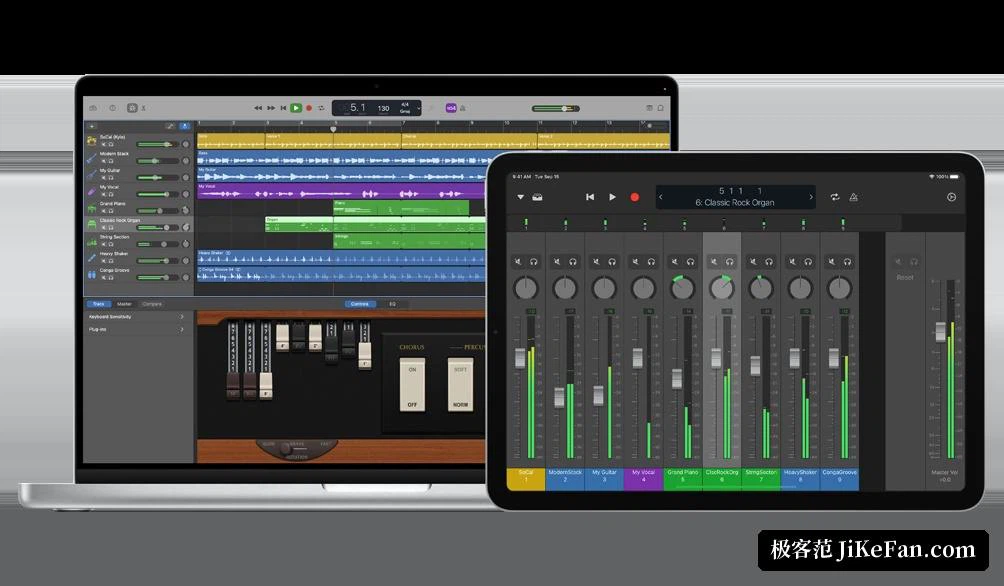Mute channel 1 SoCal on the iPad mixer
Screen dimensions: 1004x586
tap(518, 261)
